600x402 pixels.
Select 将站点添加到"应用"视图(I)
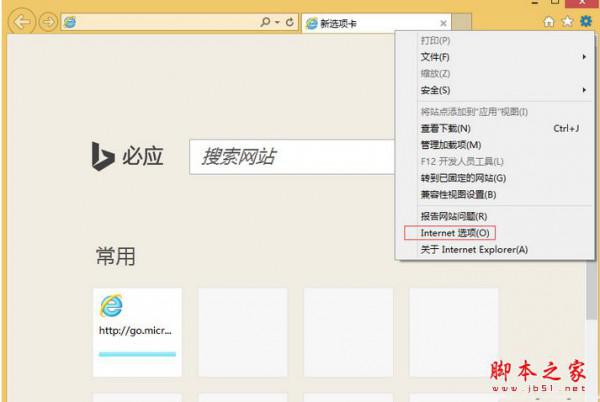[495, 112]
